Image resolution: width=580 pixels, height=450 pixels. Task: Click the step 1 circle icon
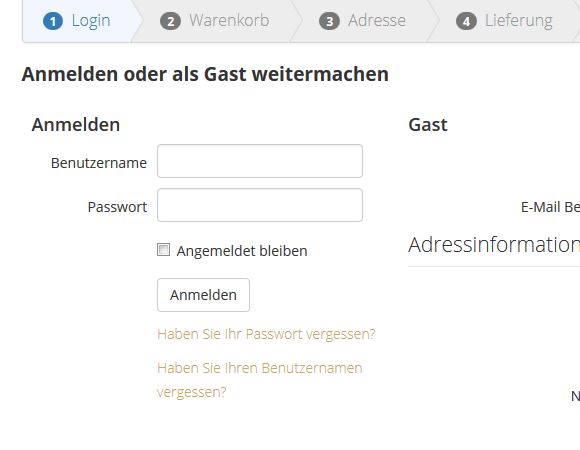coord(53,21)
